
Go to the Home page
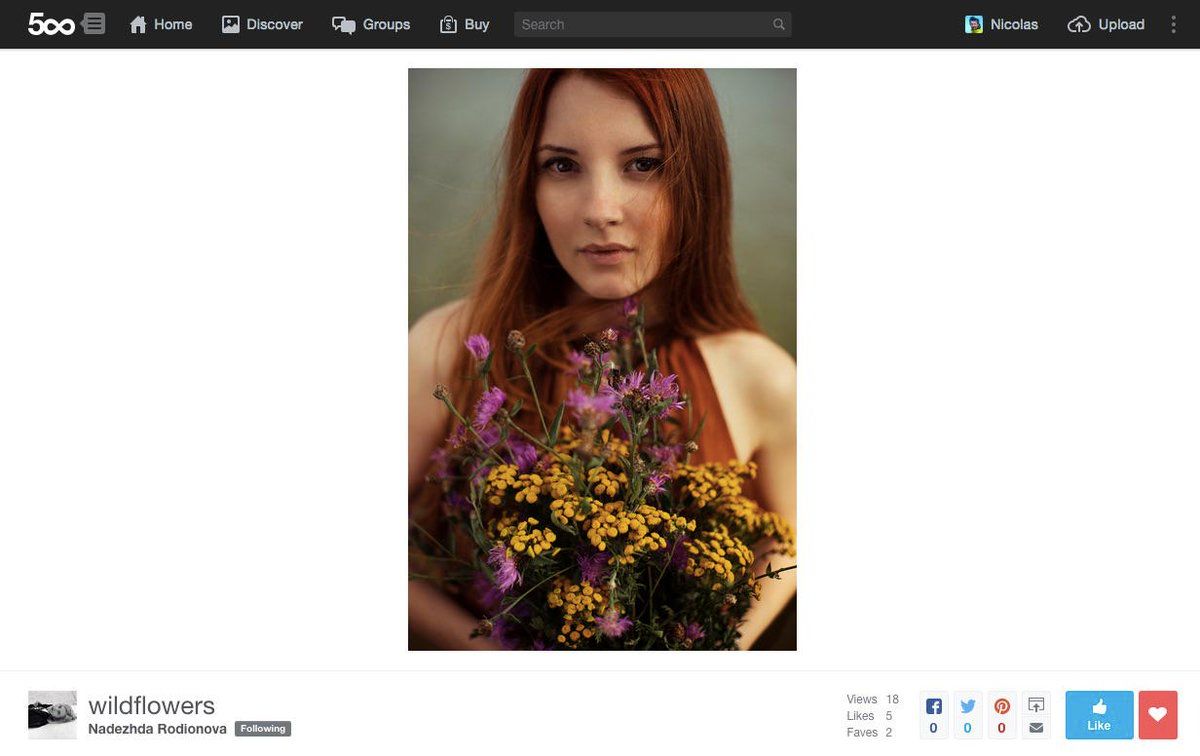coord(161,24)
